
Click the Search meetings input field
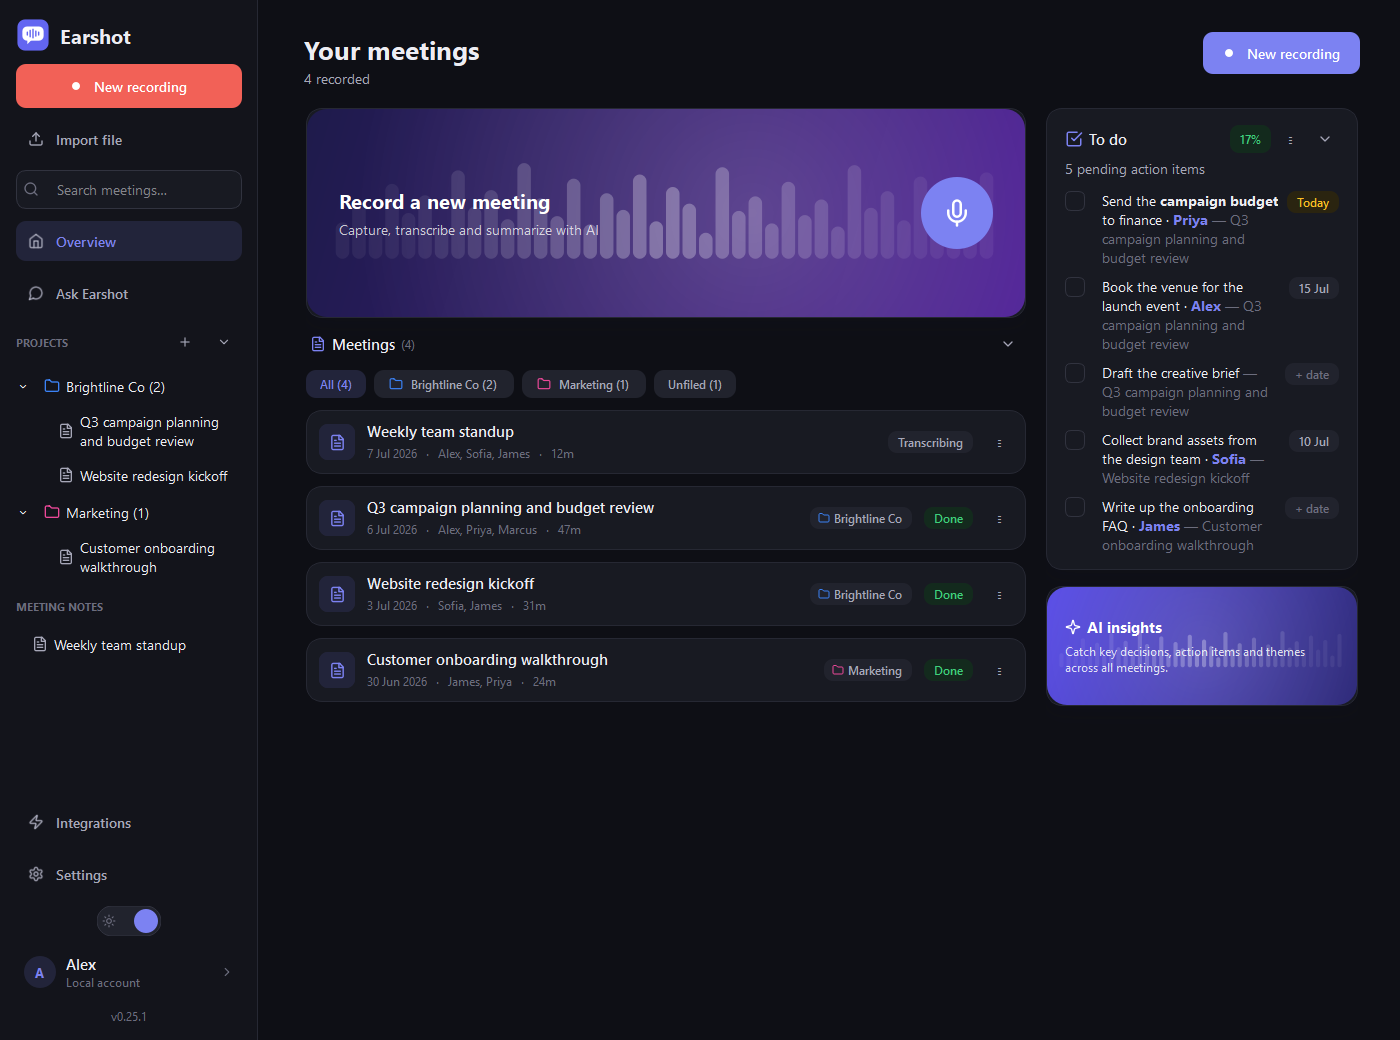(129, 189)
